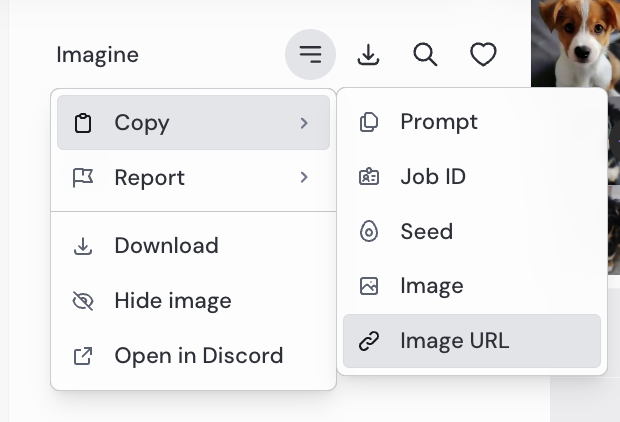Open the Copy submenu entry
This screenshot has width=620, height=422.
193,123
